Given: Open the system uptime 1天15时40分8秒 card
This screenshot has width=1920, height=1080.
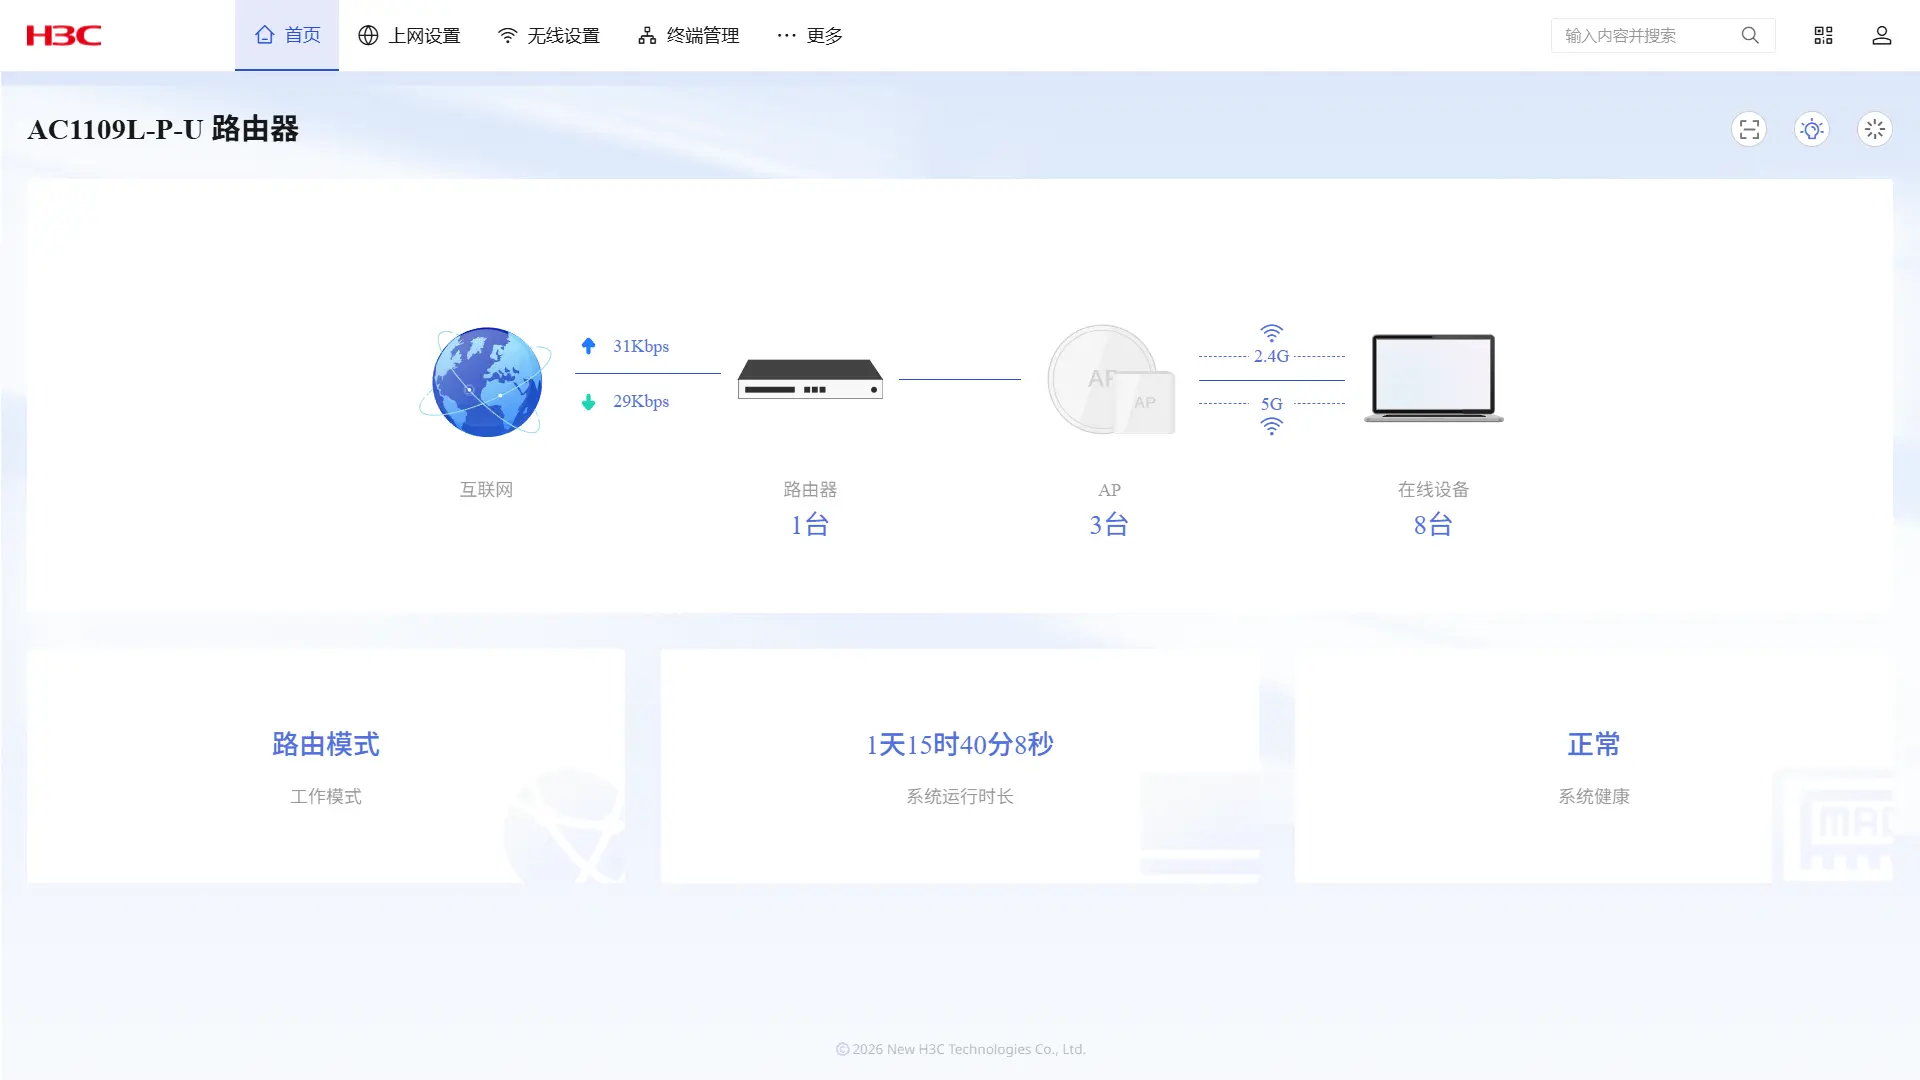Looking at the screenshot, I should (960, 765).
